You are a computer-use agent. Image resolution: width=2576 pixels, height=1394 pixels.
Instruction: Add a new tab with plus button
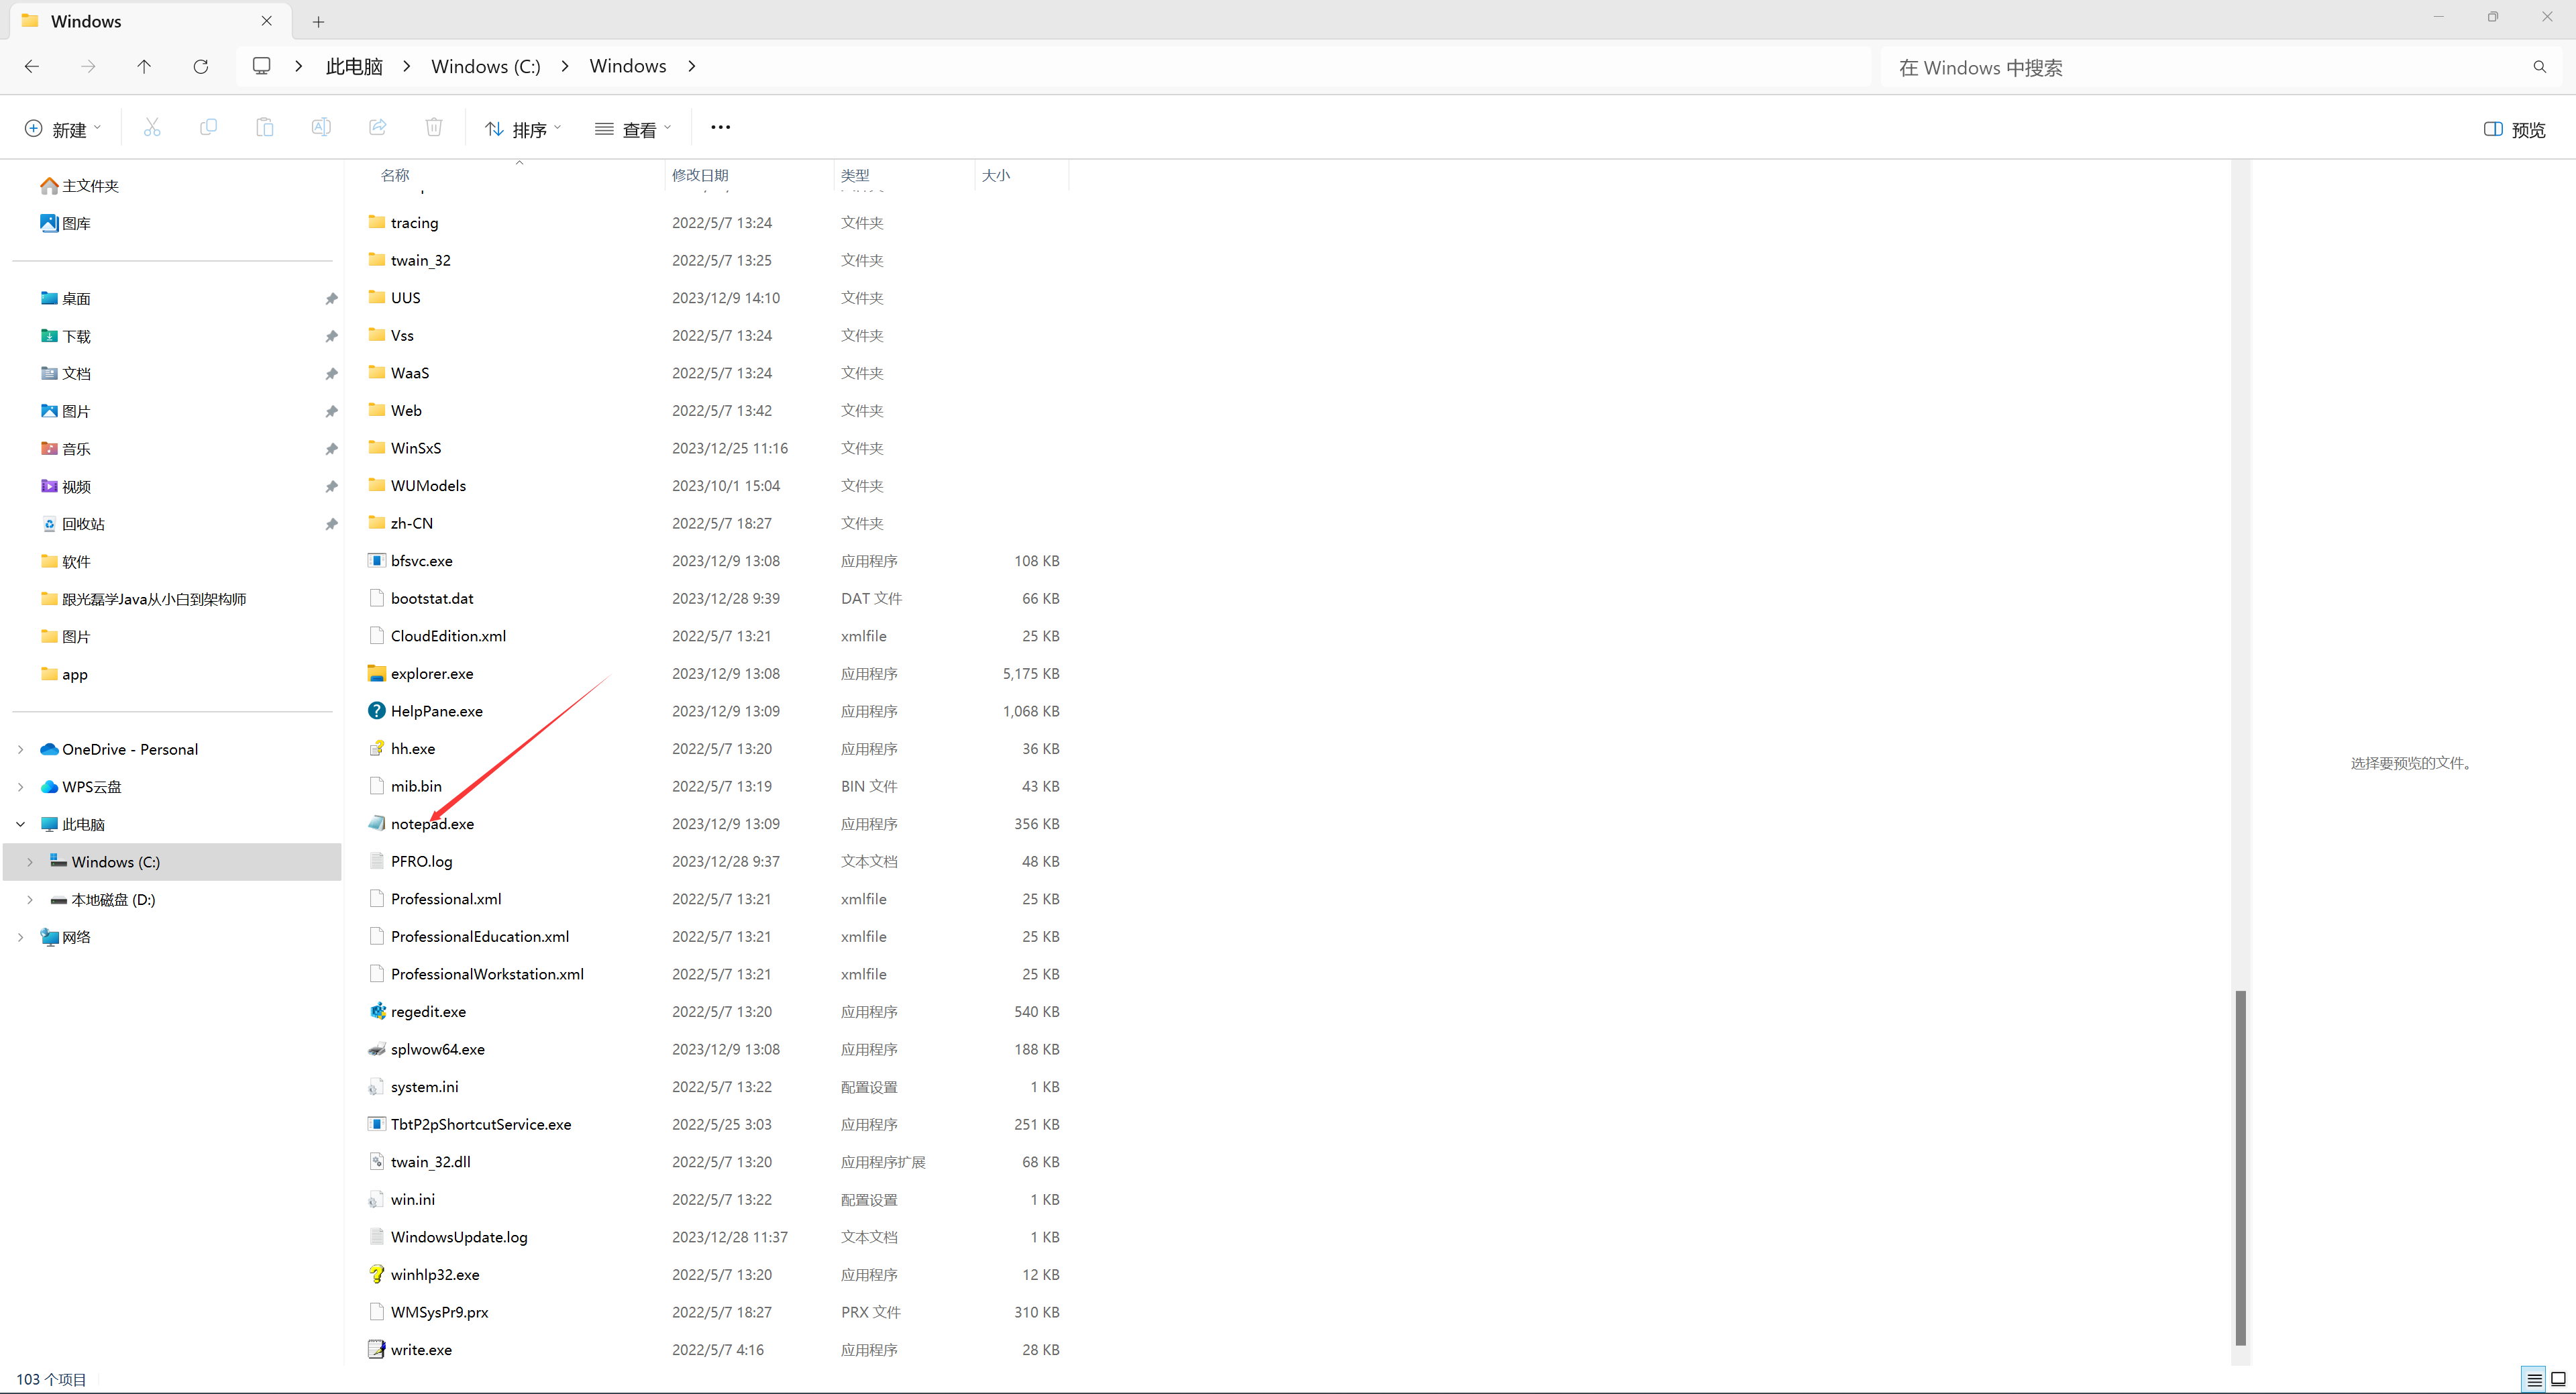point(318,21)
